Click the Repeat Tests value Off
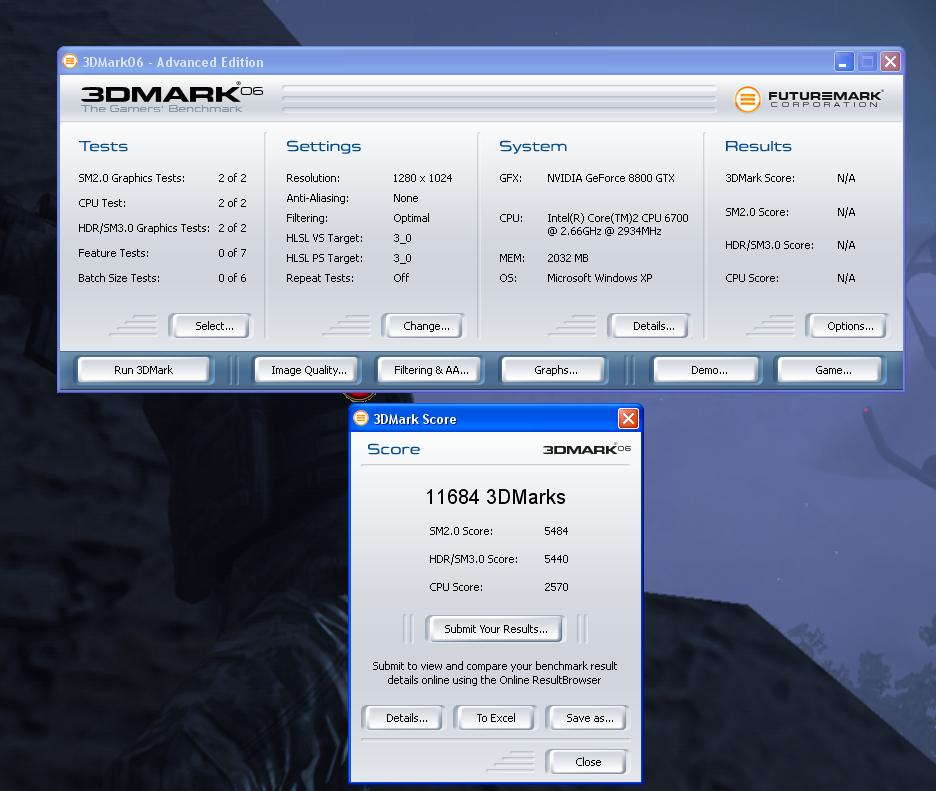936x791 pixels. [401, 278]
